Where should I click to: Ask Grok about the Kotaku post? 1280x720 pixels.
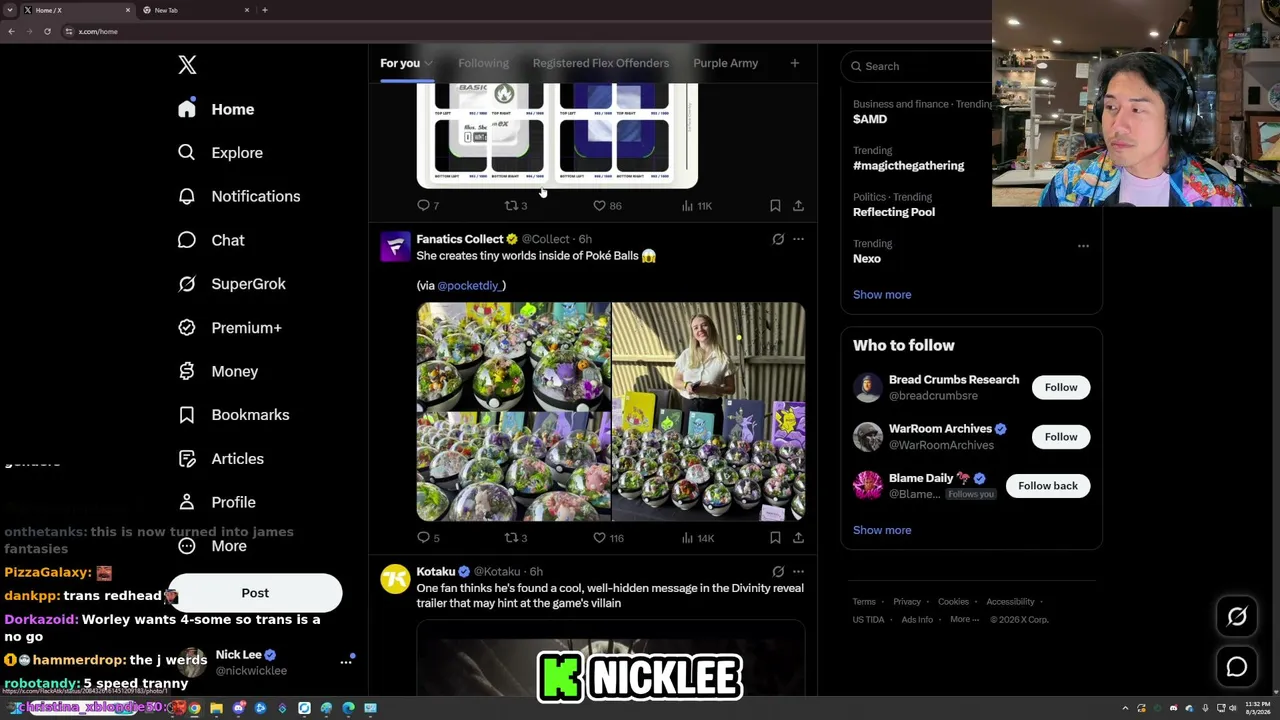pyautogui.click(x=778, y=572)
